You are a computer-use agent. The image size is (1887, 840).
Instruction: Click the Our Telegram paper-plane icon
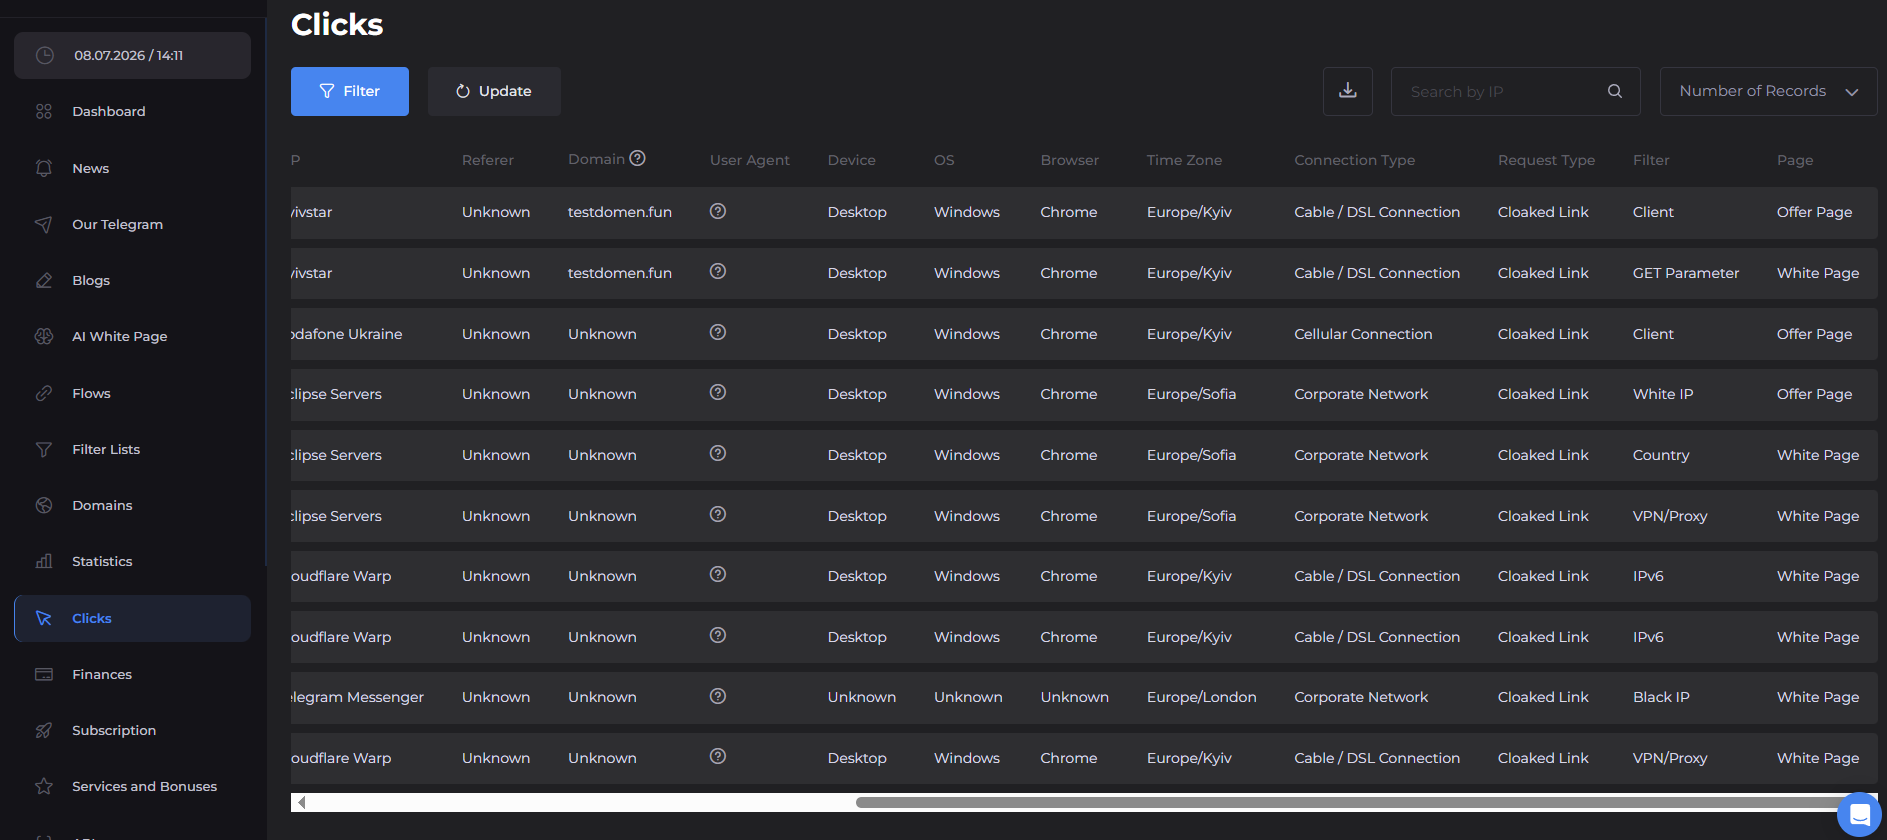[x=44, y=224]
